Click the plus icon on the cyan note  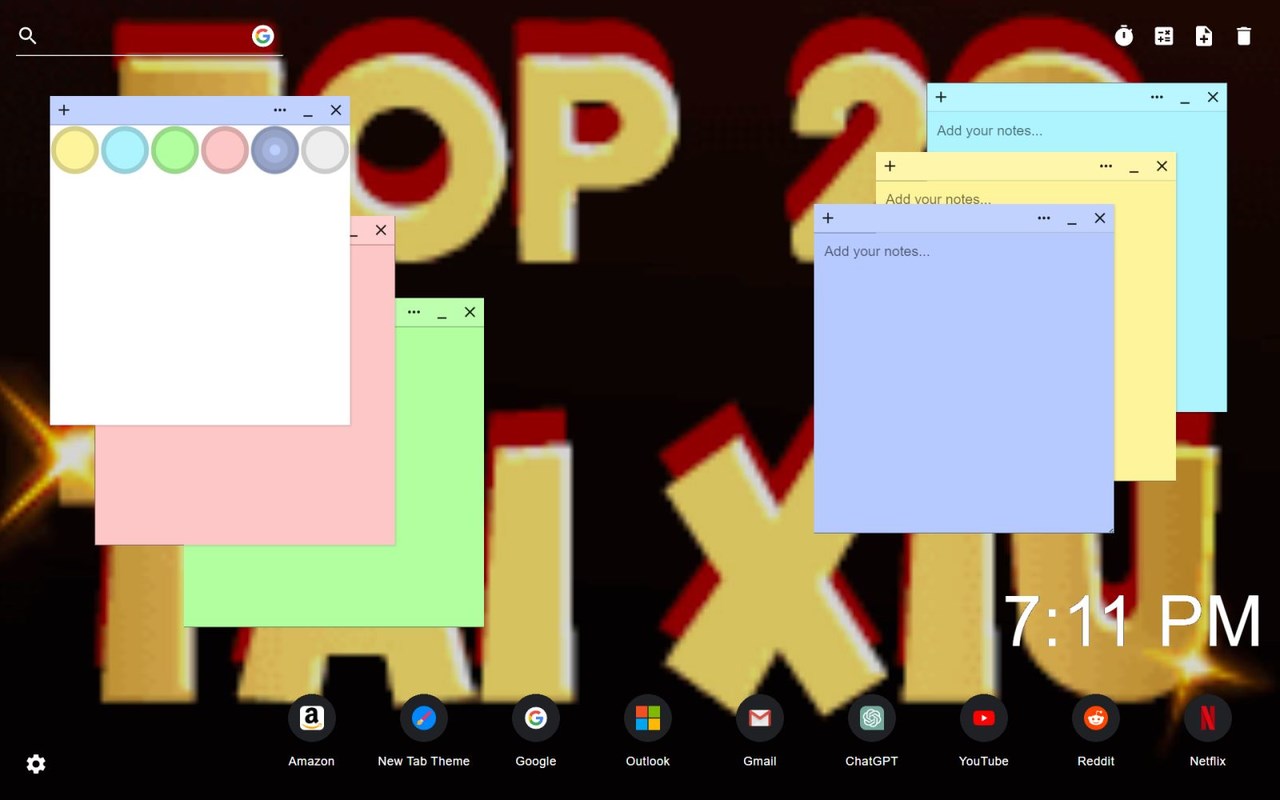tap(941, 97)
